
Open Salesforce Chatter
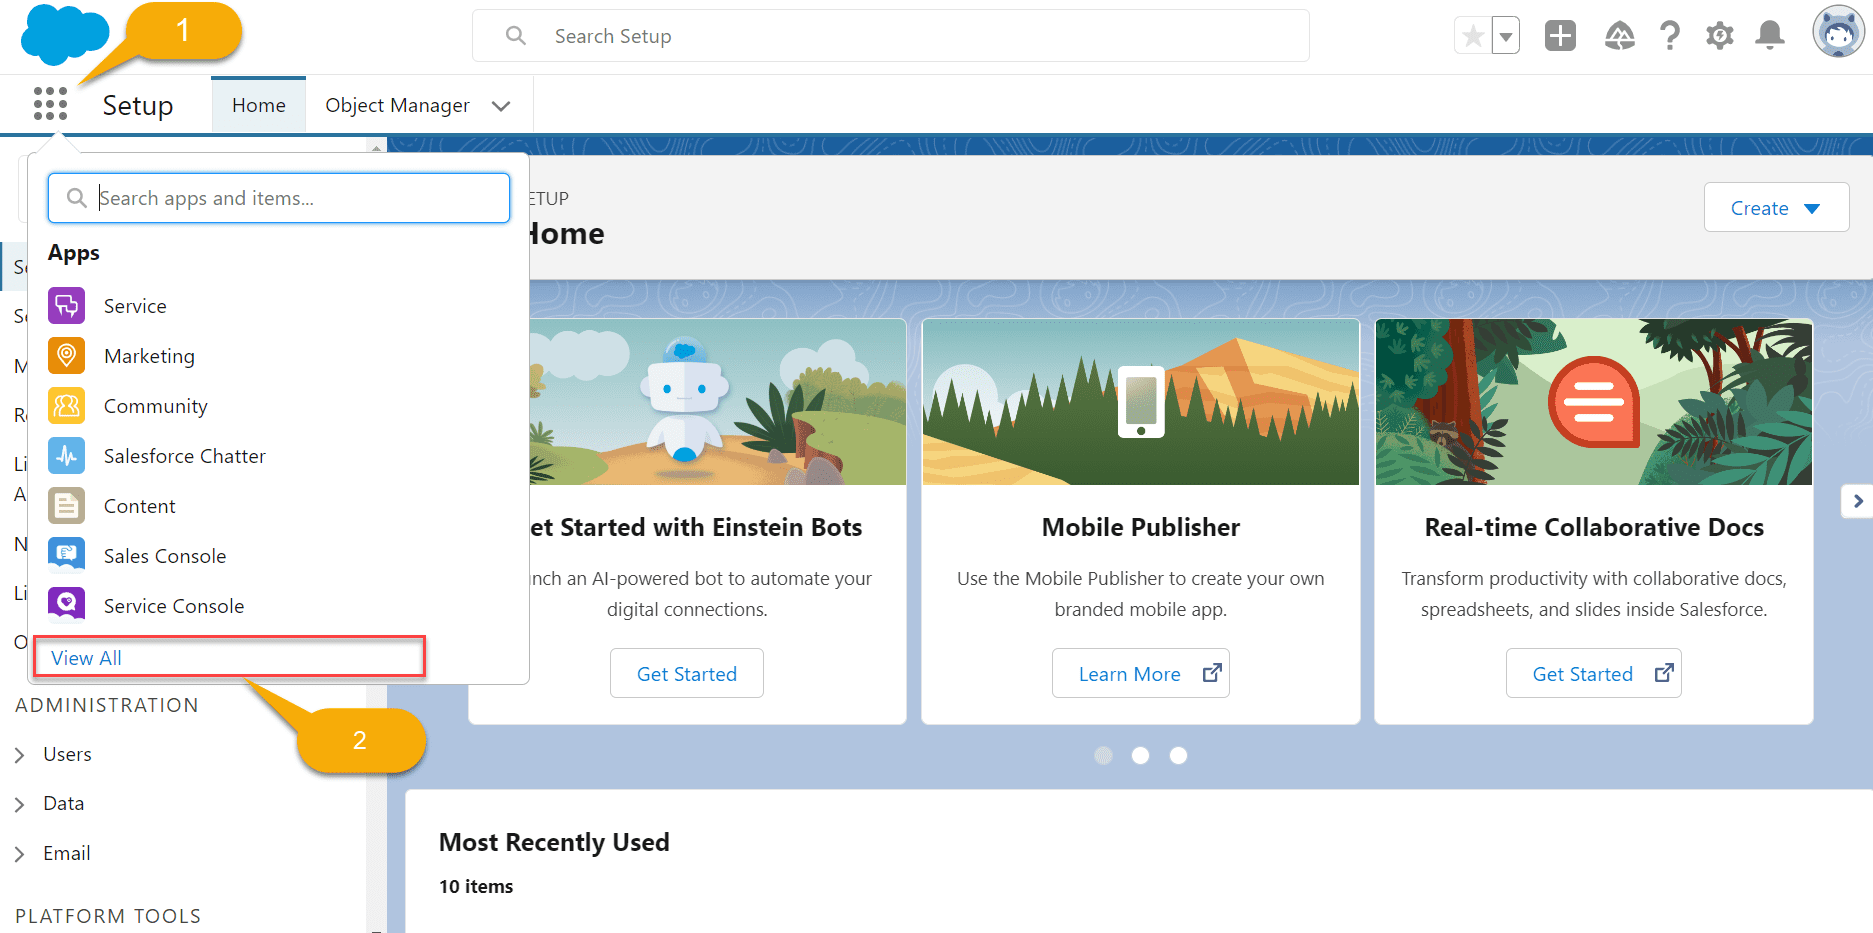tap(184, 455)
